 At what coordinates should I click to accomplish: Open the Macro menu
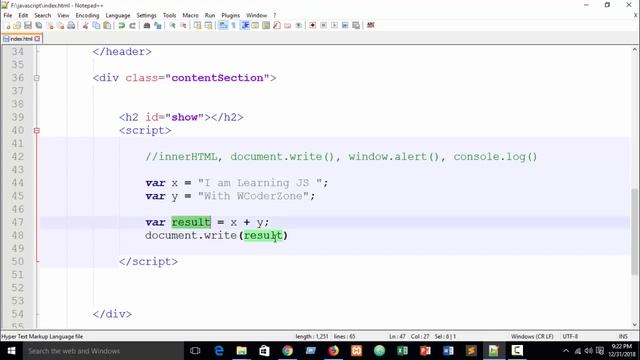click(x=190, y=16)
